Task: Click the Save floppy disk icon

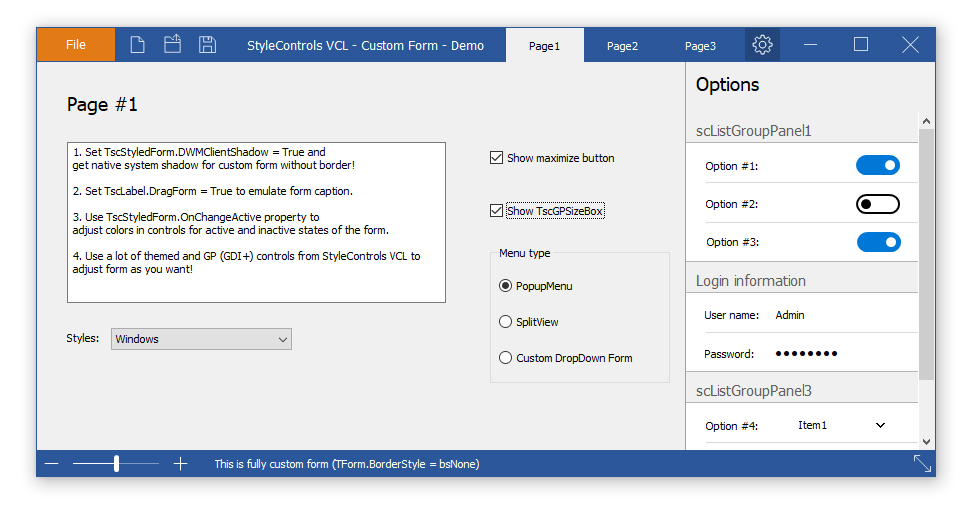Action: point(207,45)
